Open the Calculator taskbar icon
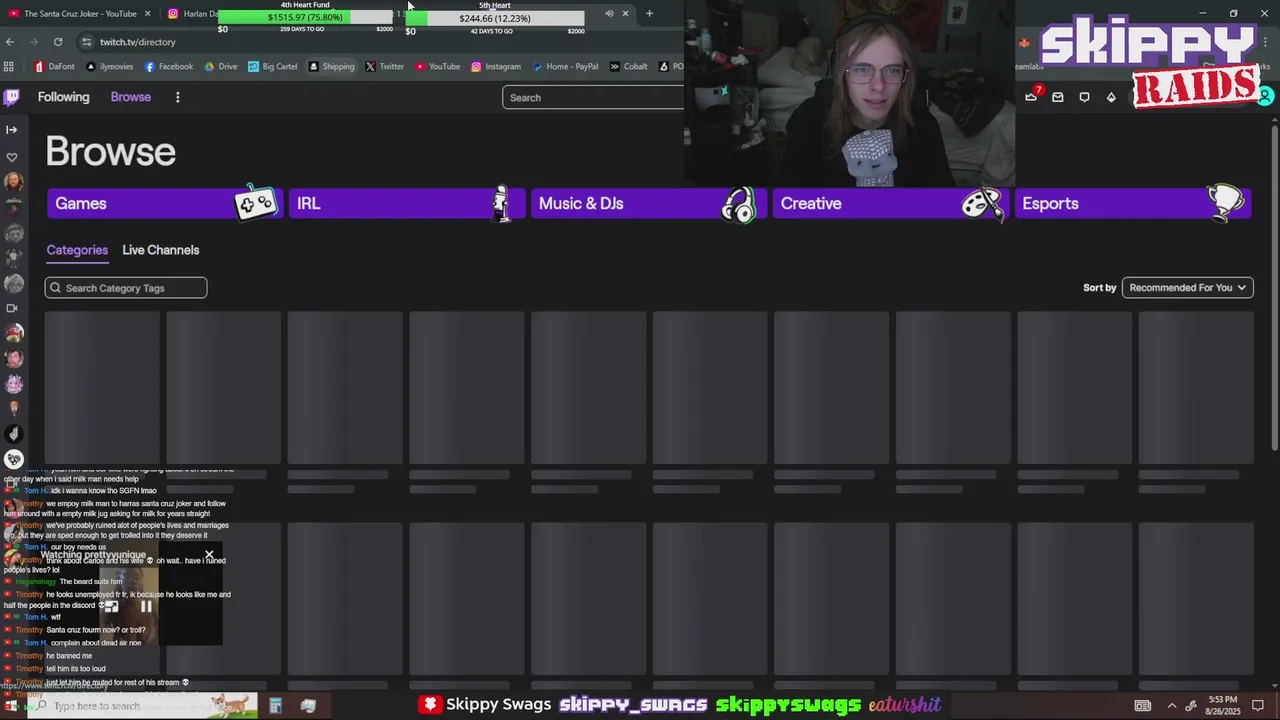 coord(275,706)
